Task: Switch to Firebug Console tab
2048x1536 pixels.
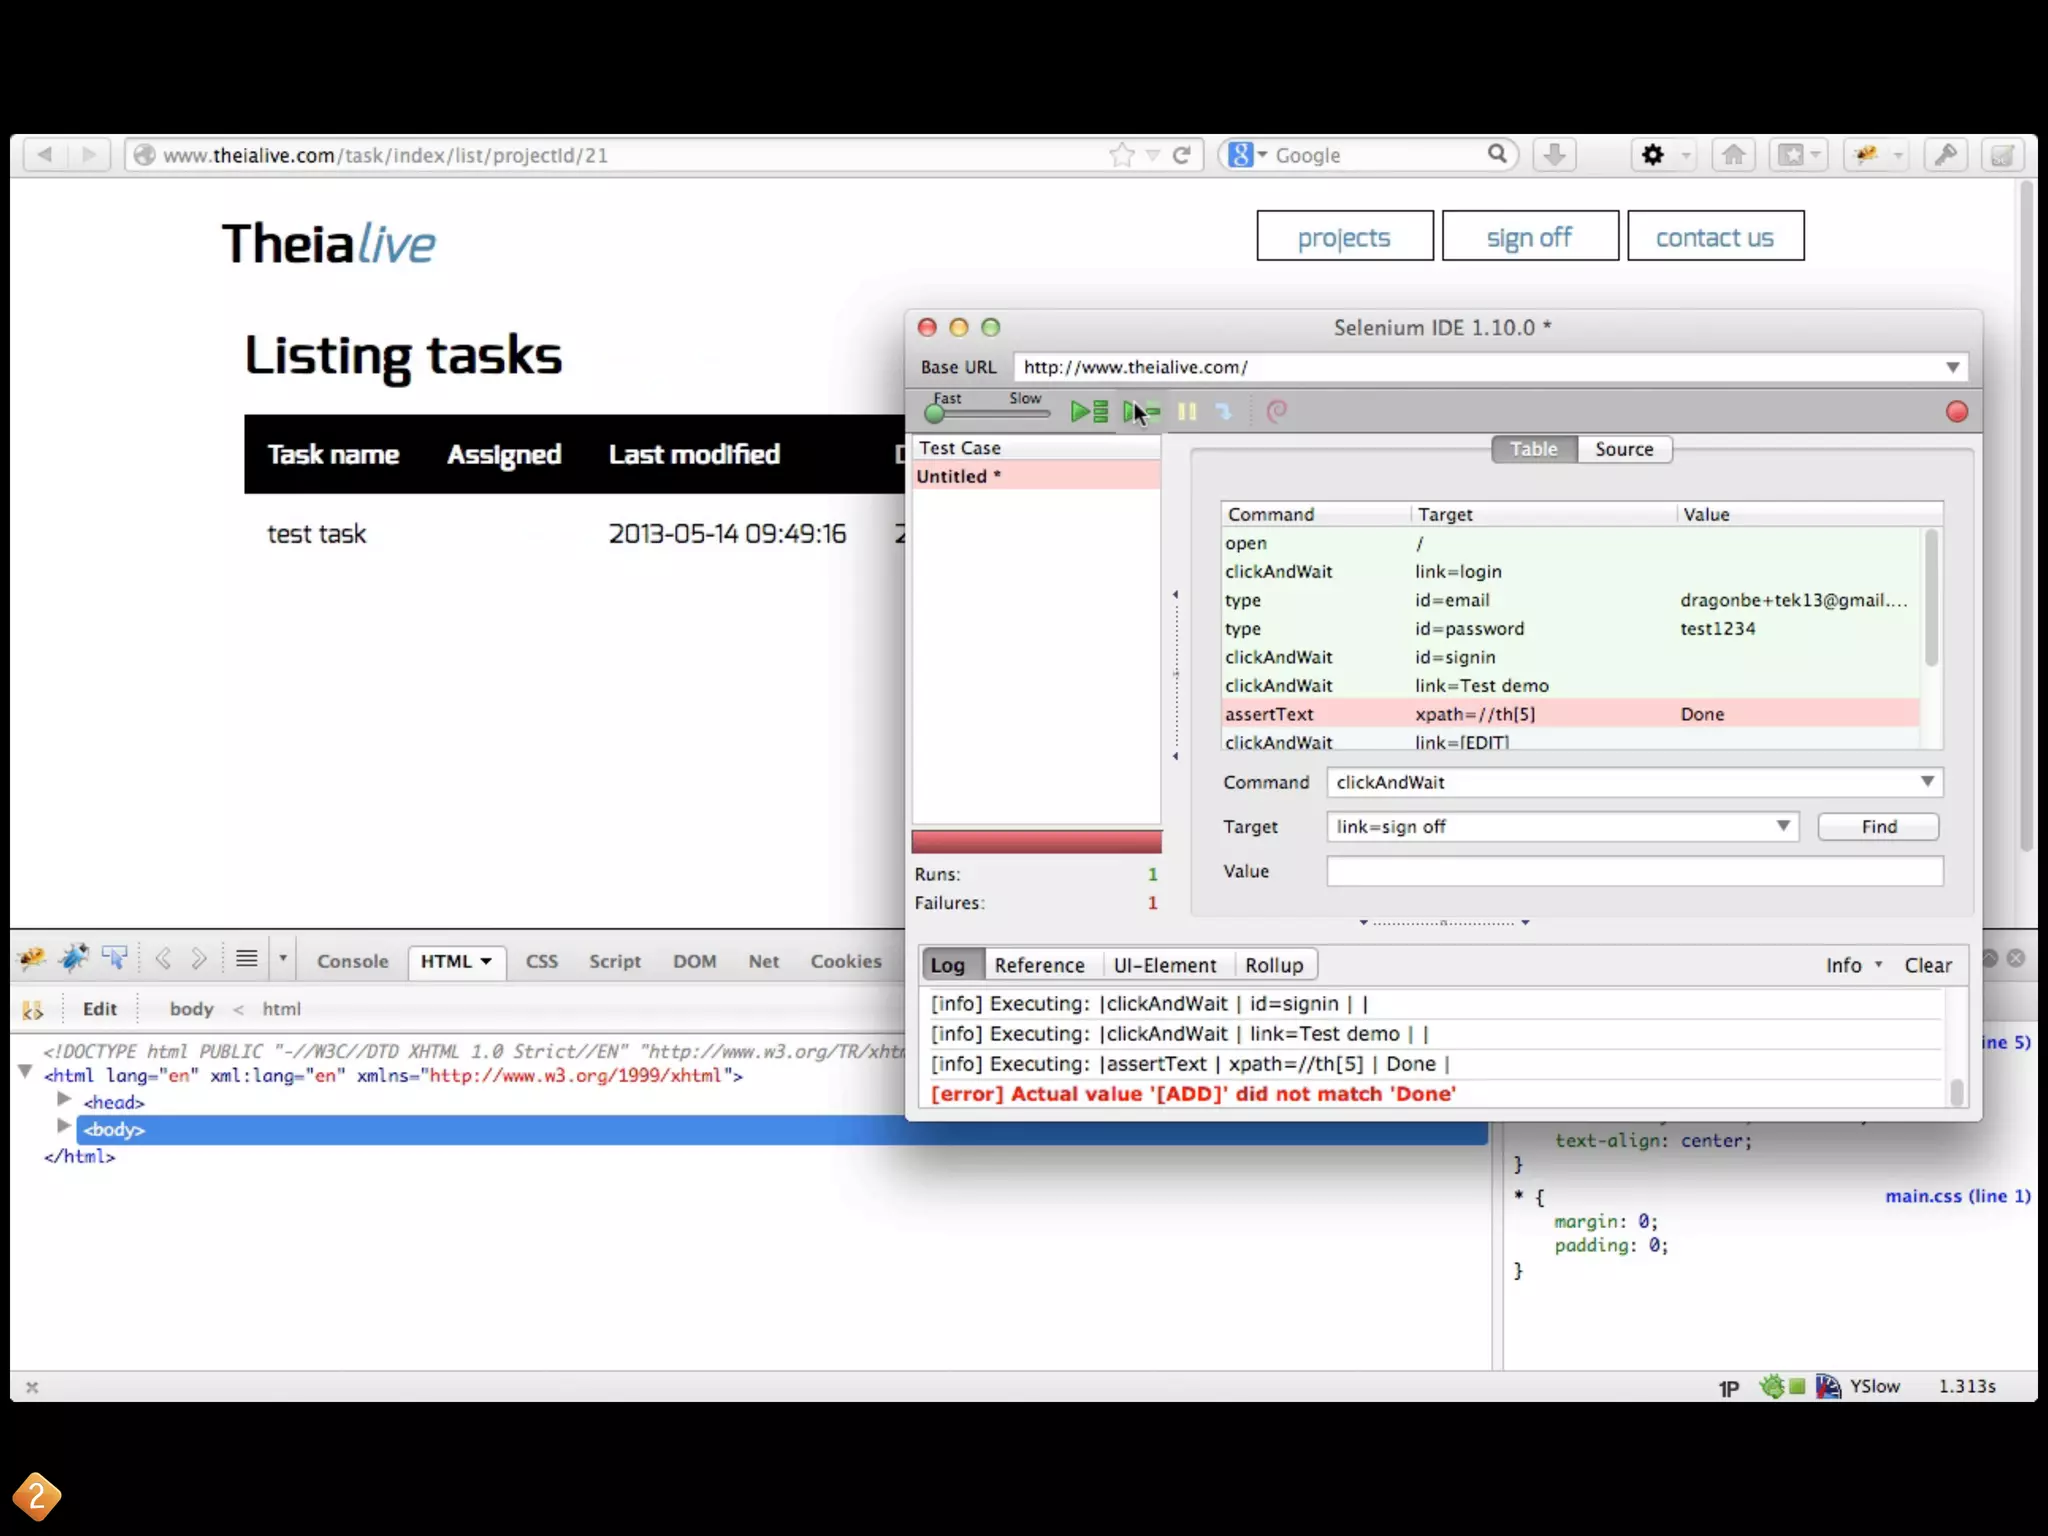Action: tap(352, 961)
